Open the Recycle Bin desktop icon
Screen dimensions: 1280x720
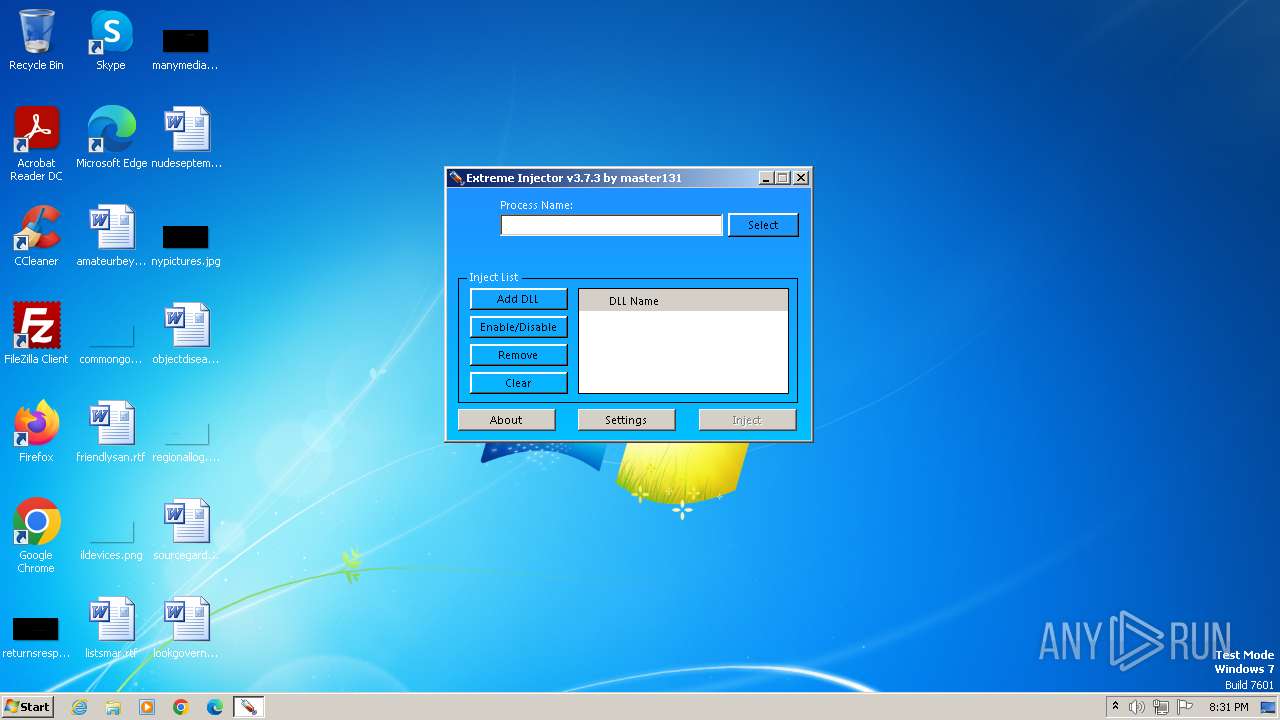[x=36, y=40]
